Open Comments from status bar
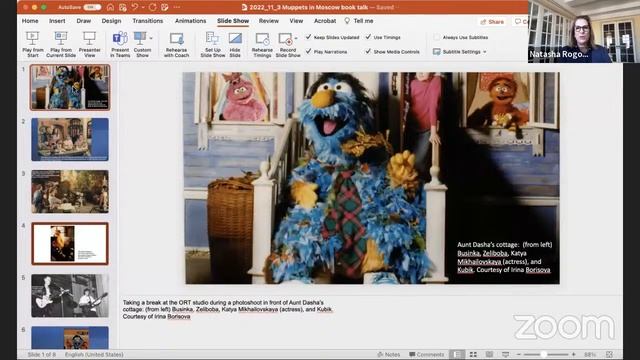 [x=427, y=354]
